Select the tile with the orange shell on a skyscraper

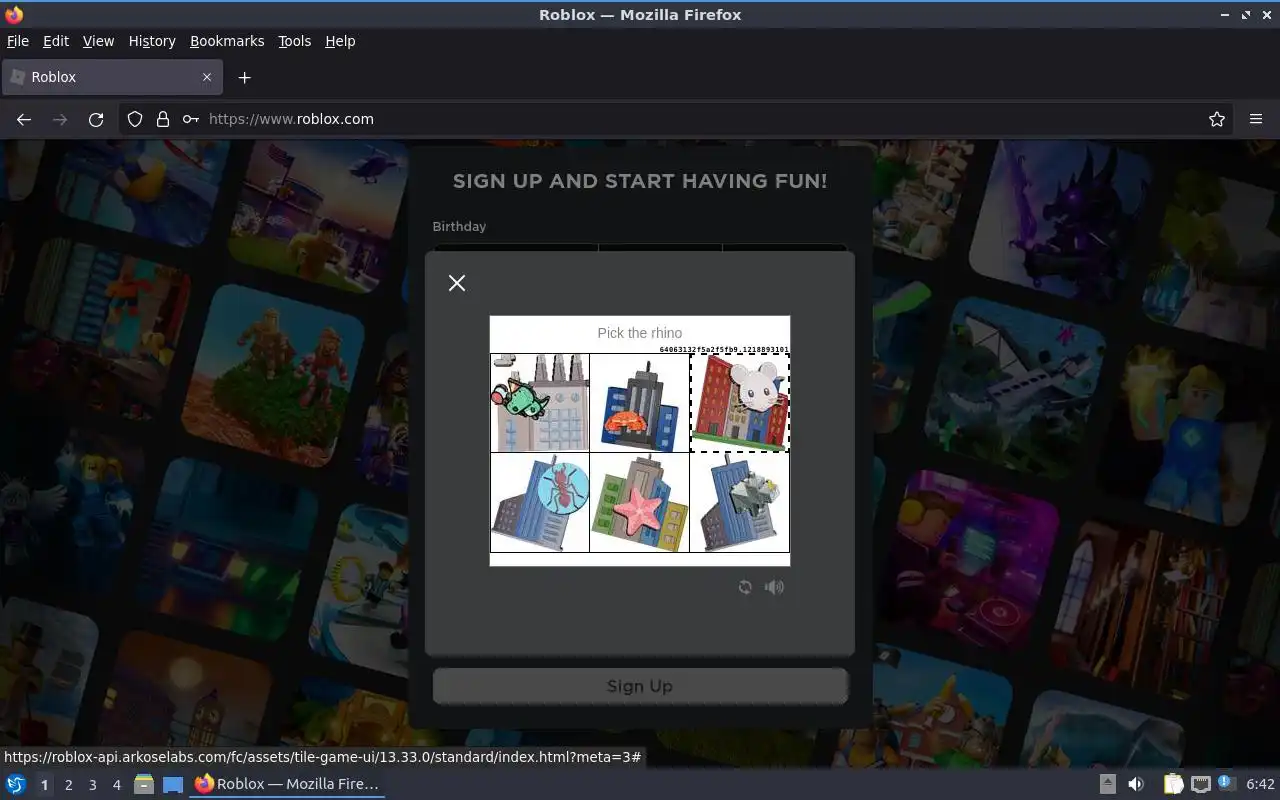(640, 403)
